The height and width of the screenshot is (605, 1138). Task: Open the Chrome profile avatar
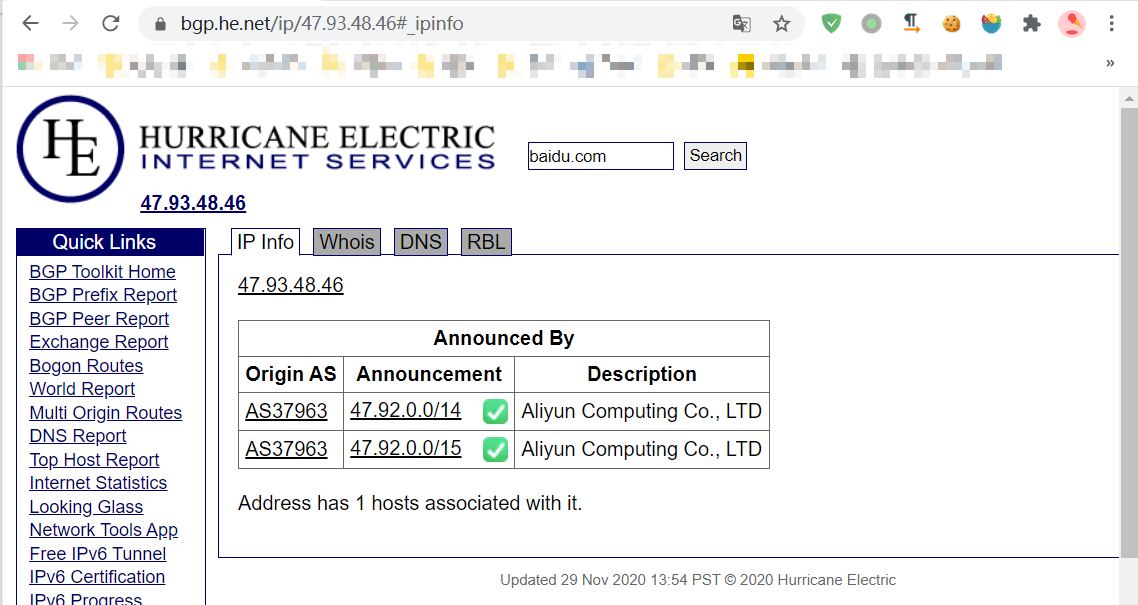tap(1072, 24)
